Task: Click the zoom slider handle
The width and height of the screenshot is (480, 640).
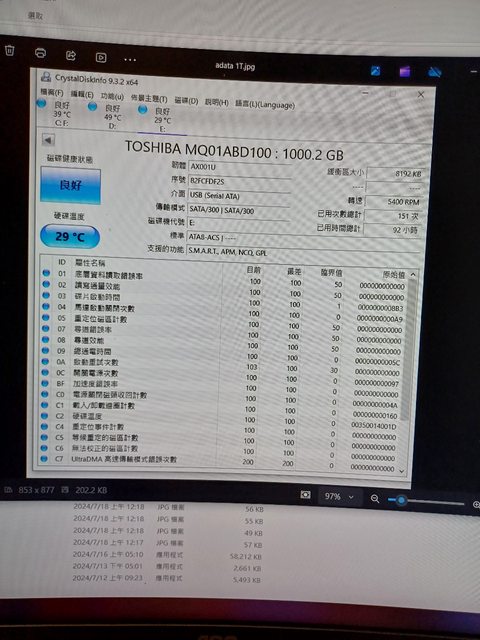Action: pos(401,500)
